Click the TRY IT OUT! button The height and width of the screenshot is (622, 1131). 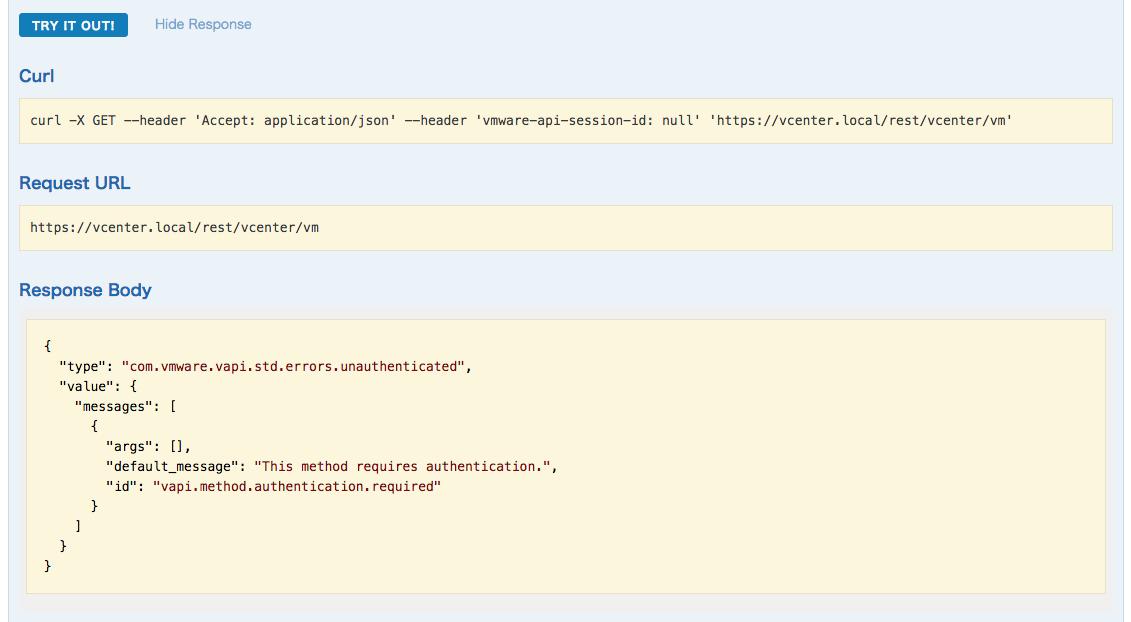coord(73,24)
